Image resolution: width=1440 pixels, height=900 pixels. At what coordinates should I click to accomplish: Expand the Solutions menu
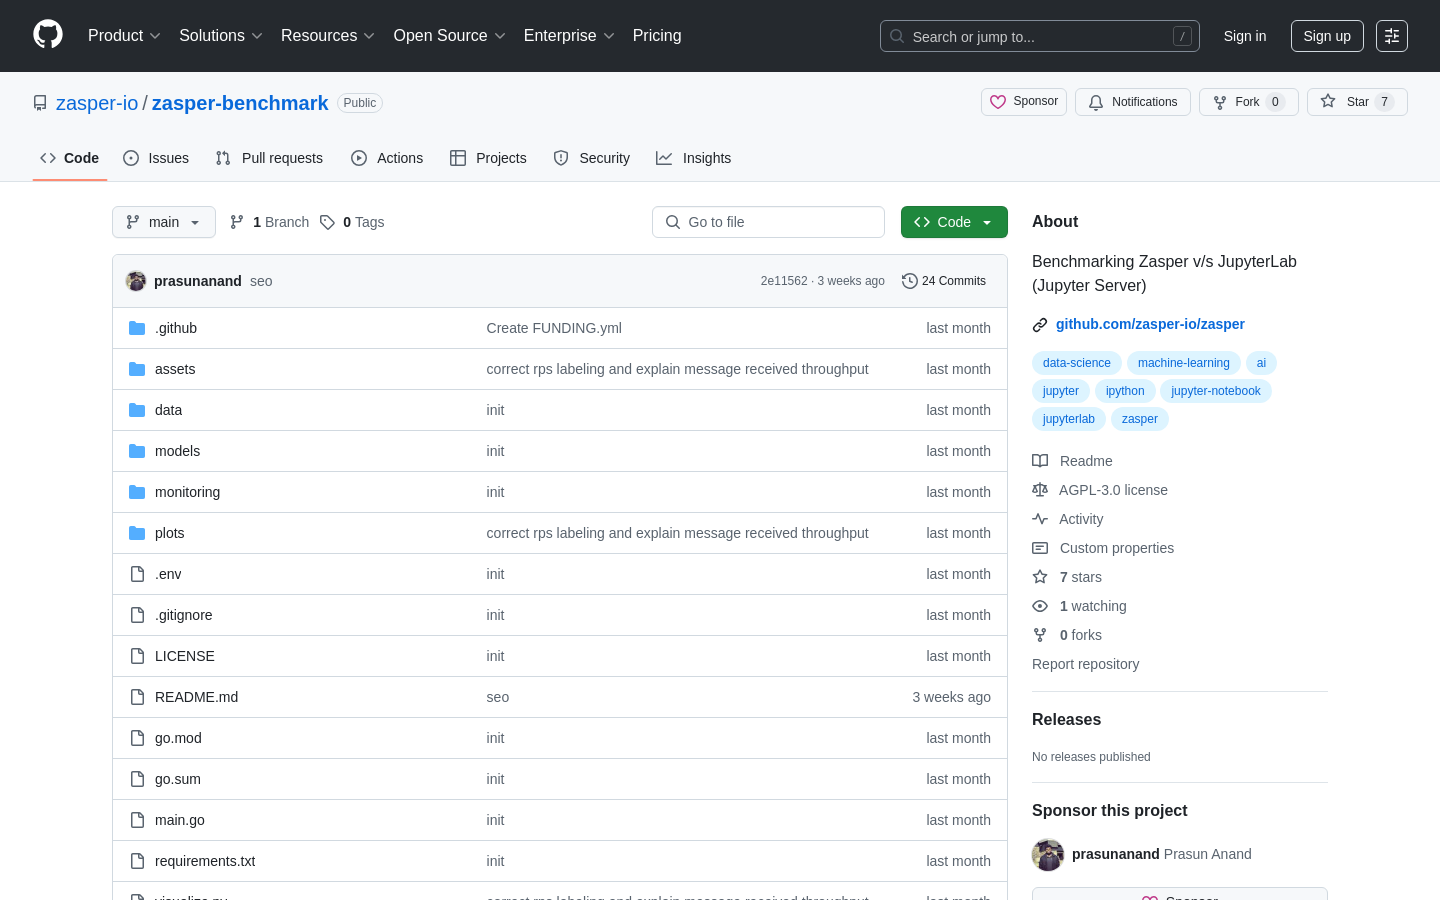tap(221, 36)
